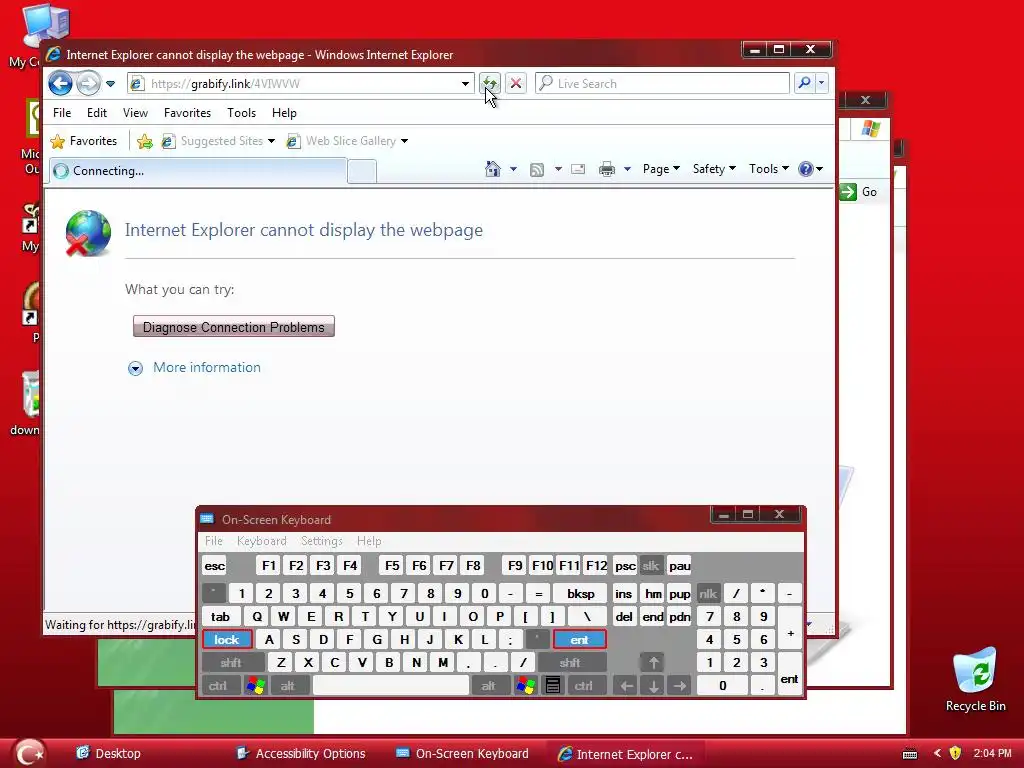
Task: Click the down arrow key on On-Screen Keyboard
Action: tap(652, 686)
